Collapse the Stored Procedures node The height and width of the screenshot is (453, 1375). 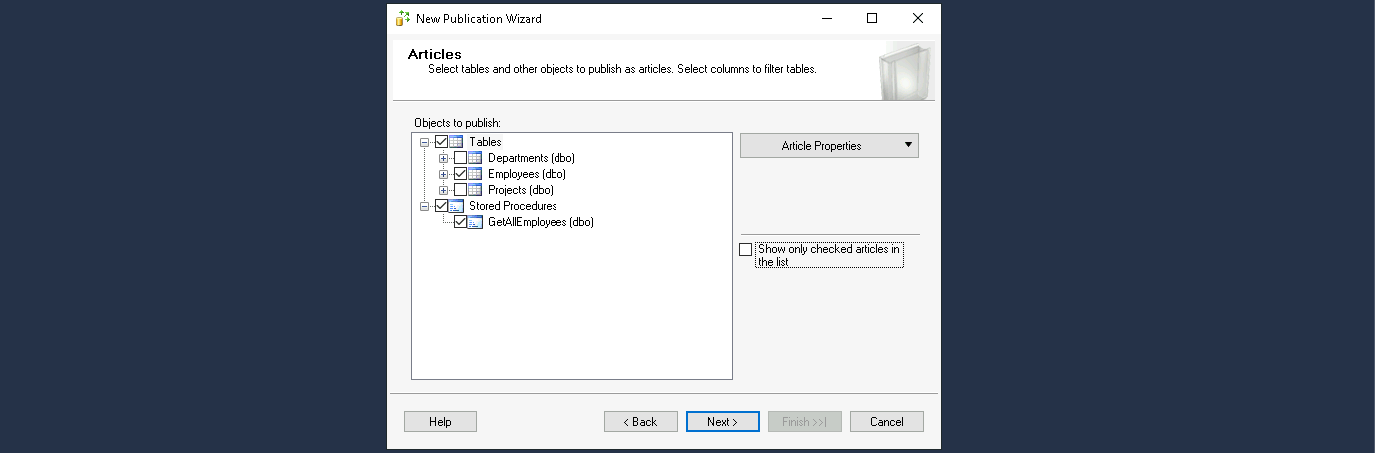pos(425,206)
